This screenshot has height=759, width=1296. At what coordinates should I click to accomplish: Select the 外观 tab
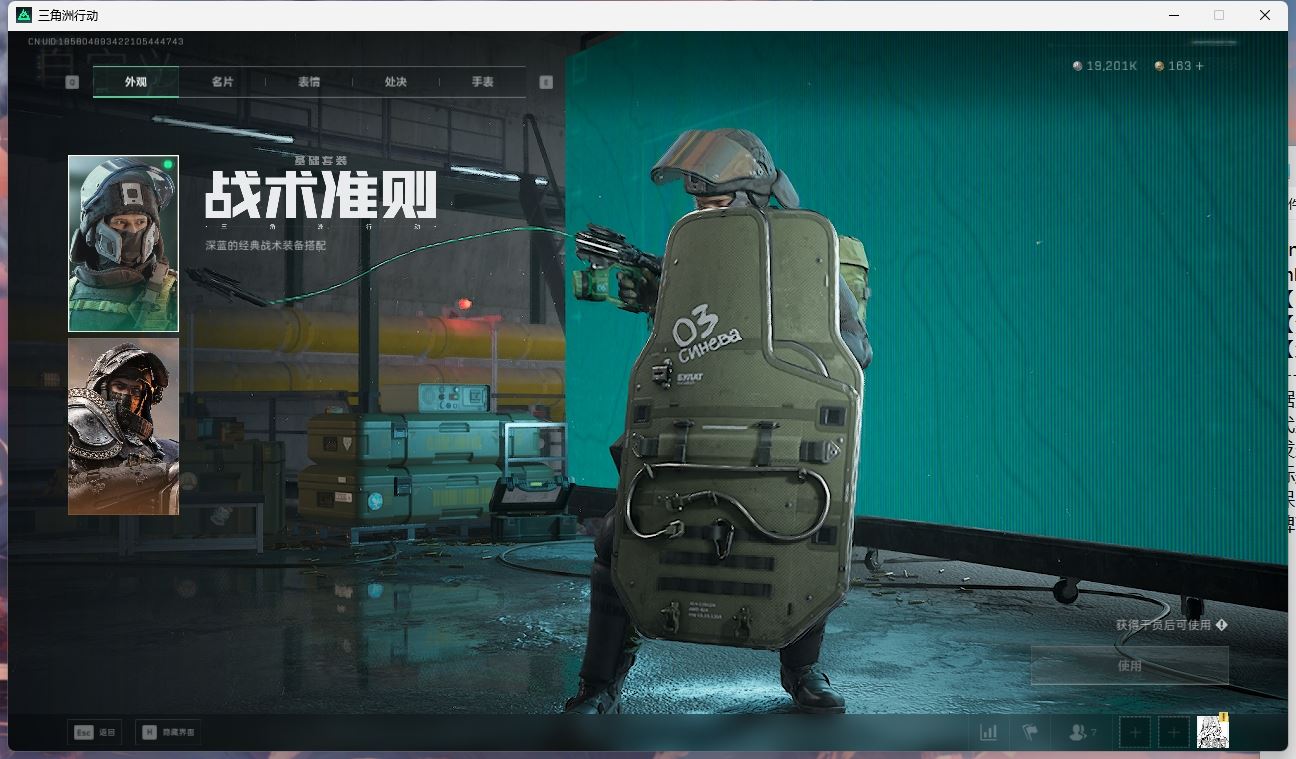(x=135, y=81)
